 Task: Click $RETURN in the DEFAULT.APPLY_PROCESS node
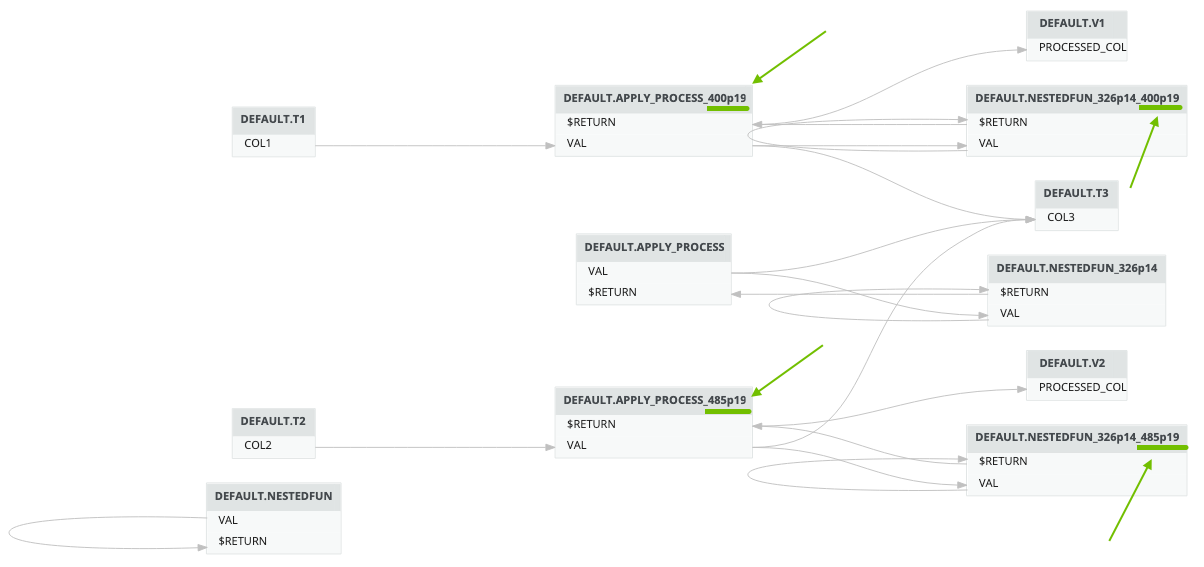[612, 292]
